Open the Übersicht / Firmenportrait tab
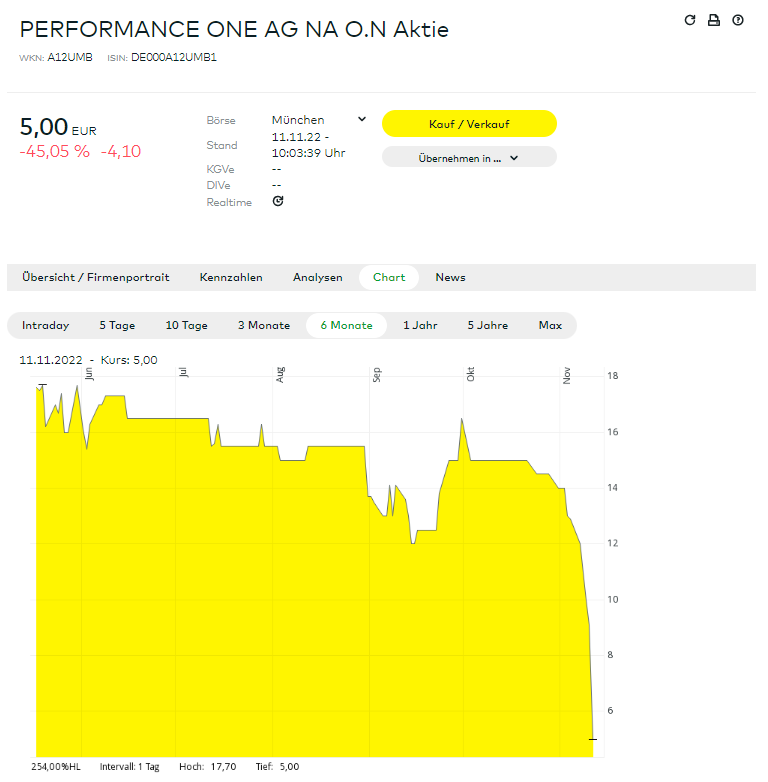The image size is (768, 782). point(96,277)
